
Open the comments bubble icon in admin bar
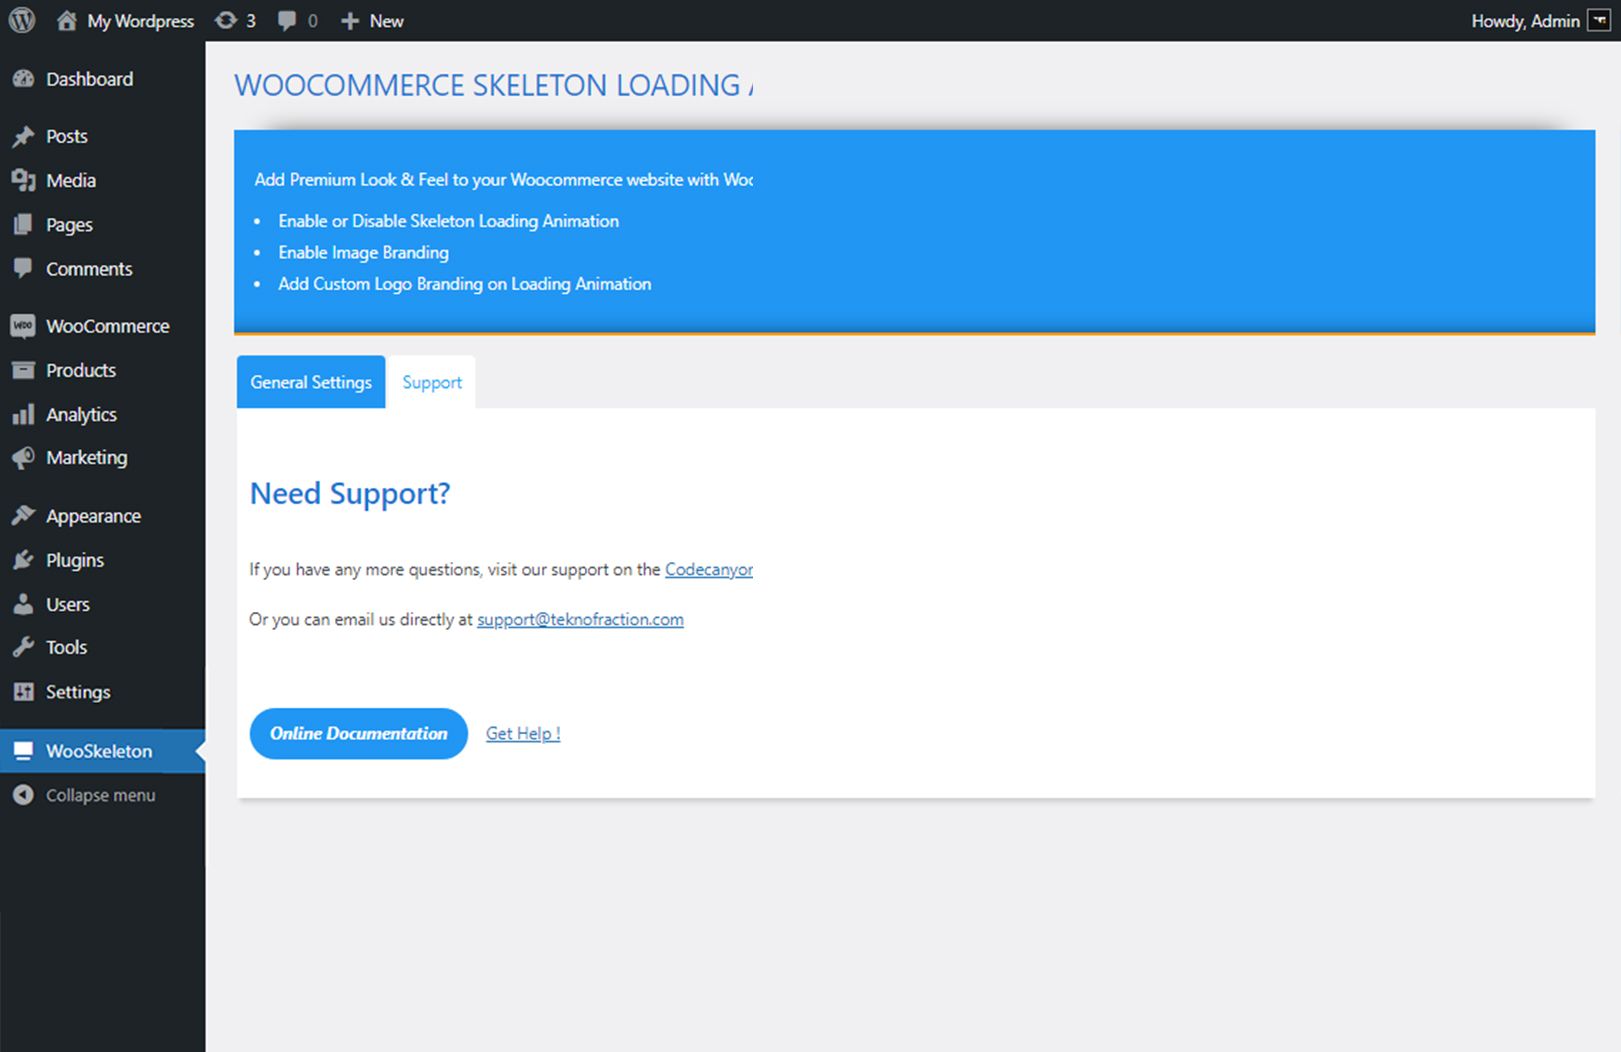click(287, 21)
